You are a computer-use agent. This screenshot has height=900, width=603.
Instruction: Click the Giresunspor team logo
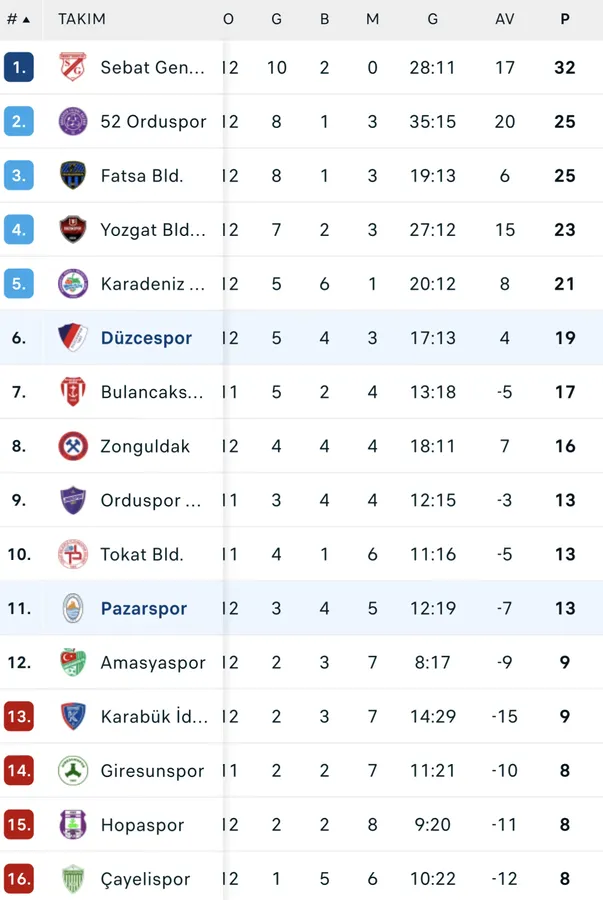(x=73, y=771)
